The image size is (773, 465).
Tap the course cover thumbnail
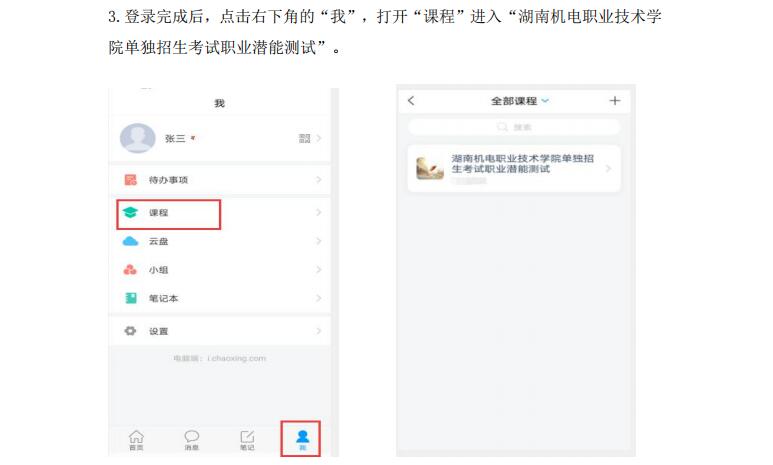pyautogui.click(x=430, y=168)
